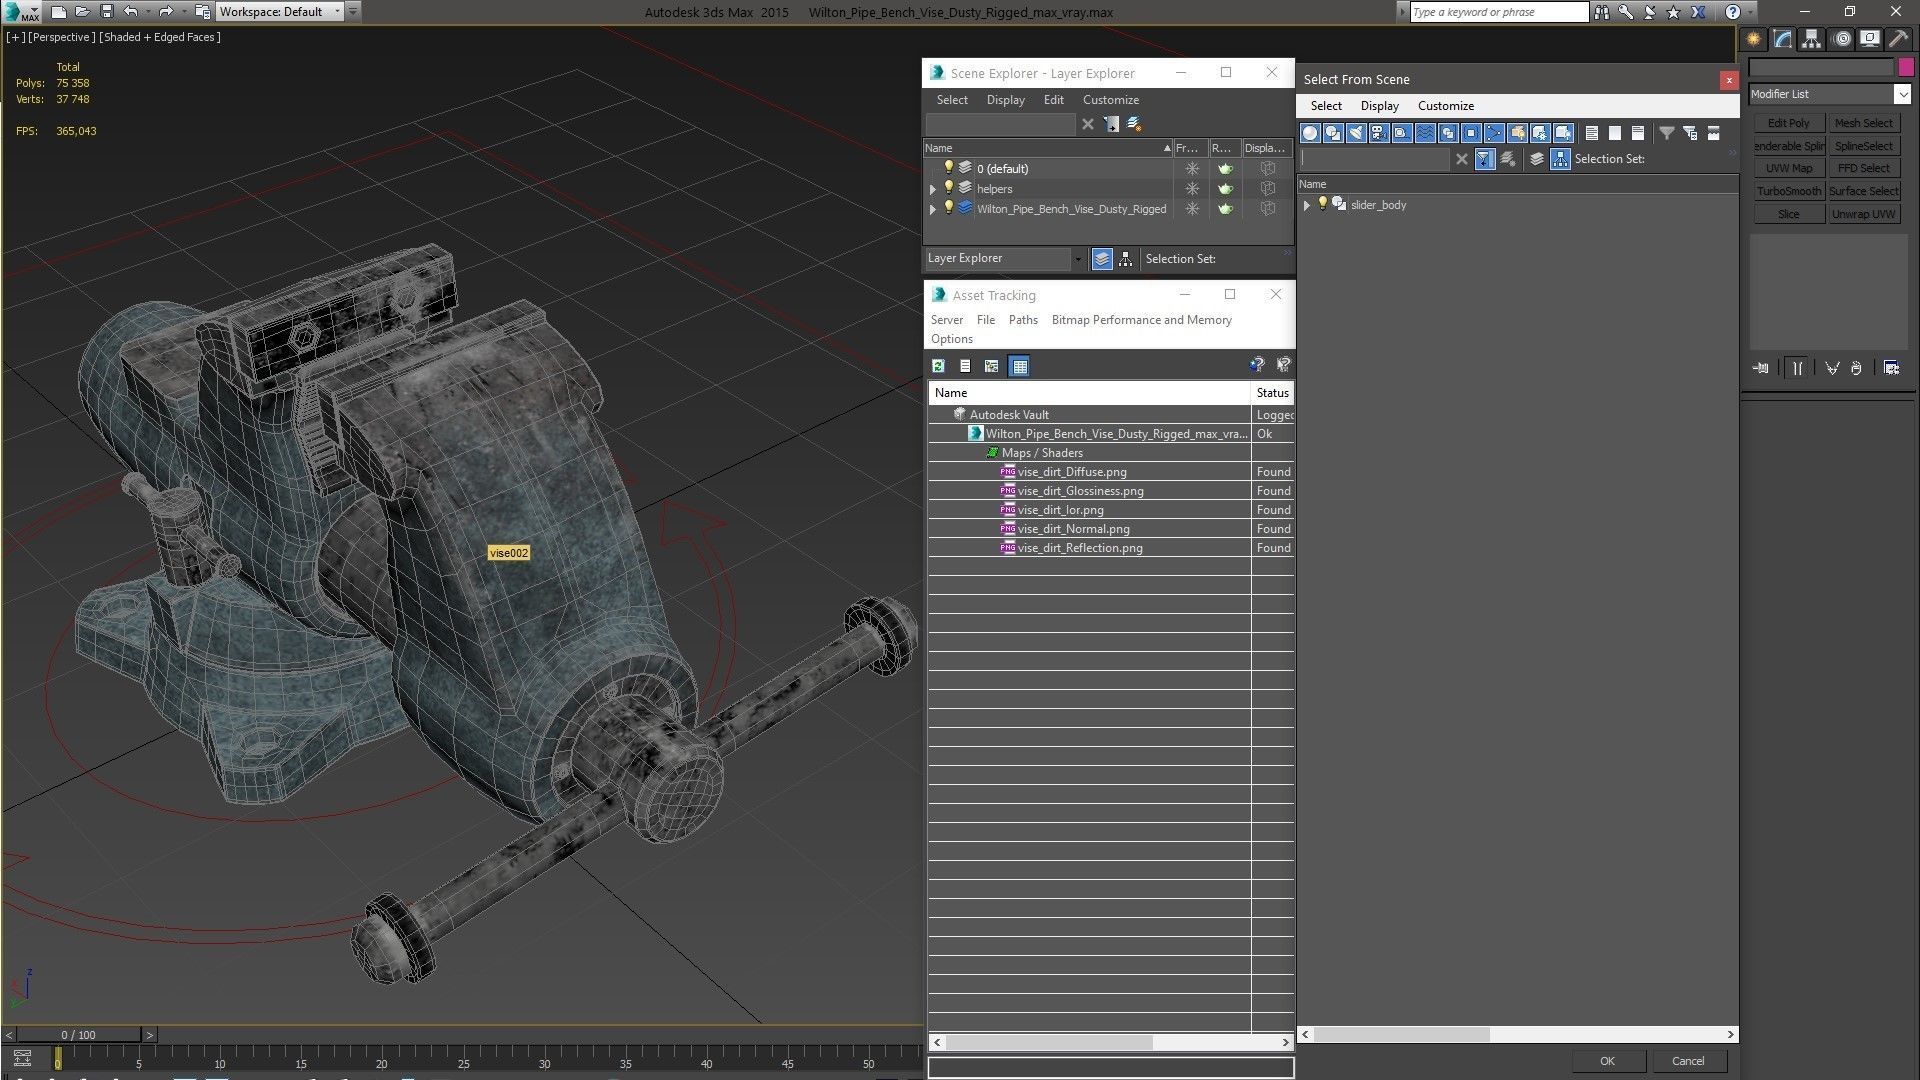Open Bitmap Performance and Memory menu
Viewport: 1920px width, 1080px height.
coord(1141,320)
